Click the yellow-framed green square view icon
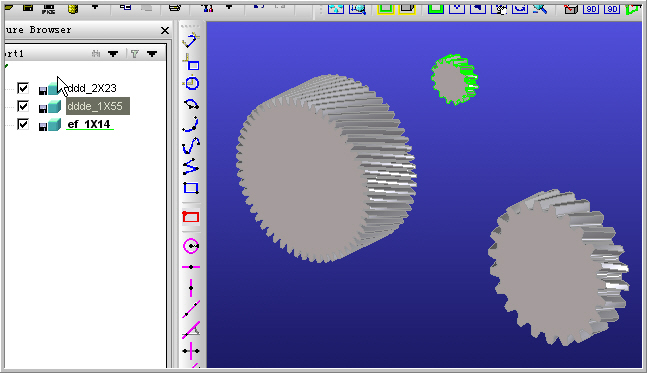647x373 pixels. coord(386,9)
